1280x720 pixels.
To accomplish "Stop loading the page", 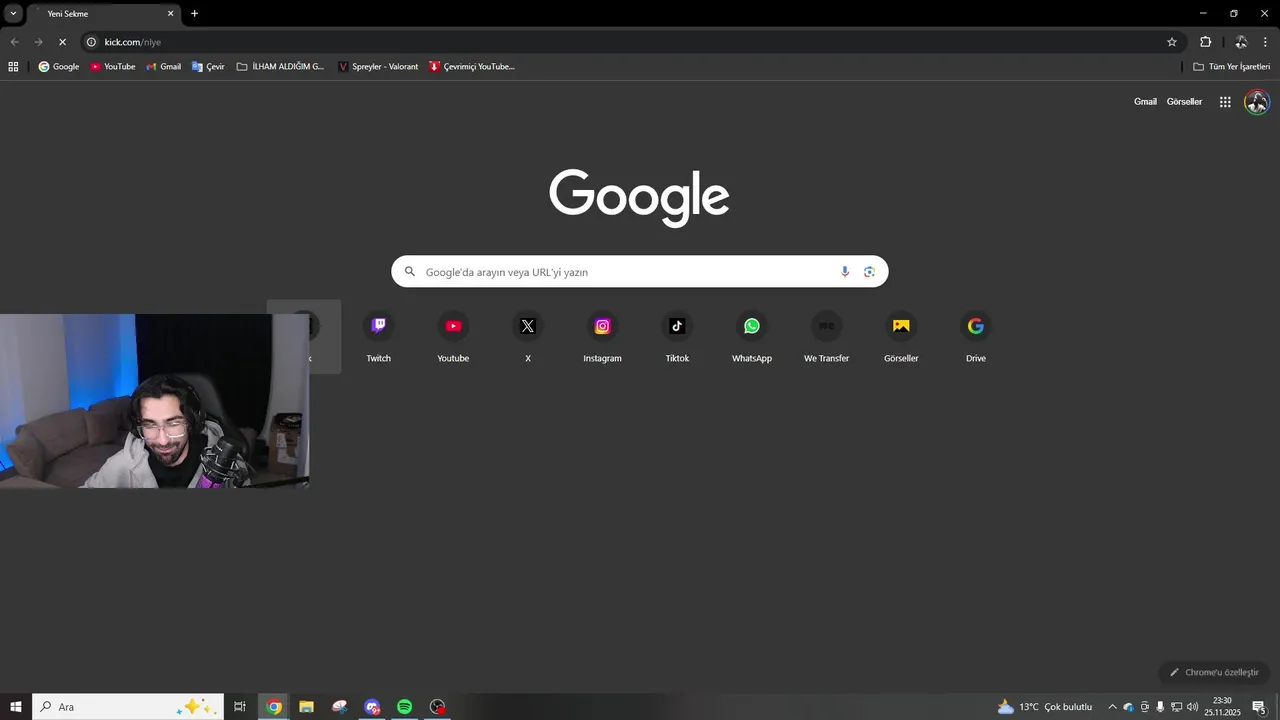I will 62,42.
